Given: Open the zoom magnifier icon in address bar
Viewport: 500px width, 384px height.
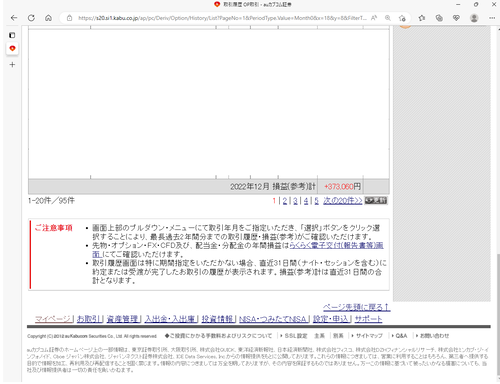Looking at the screenshot, I should point(388,18).
